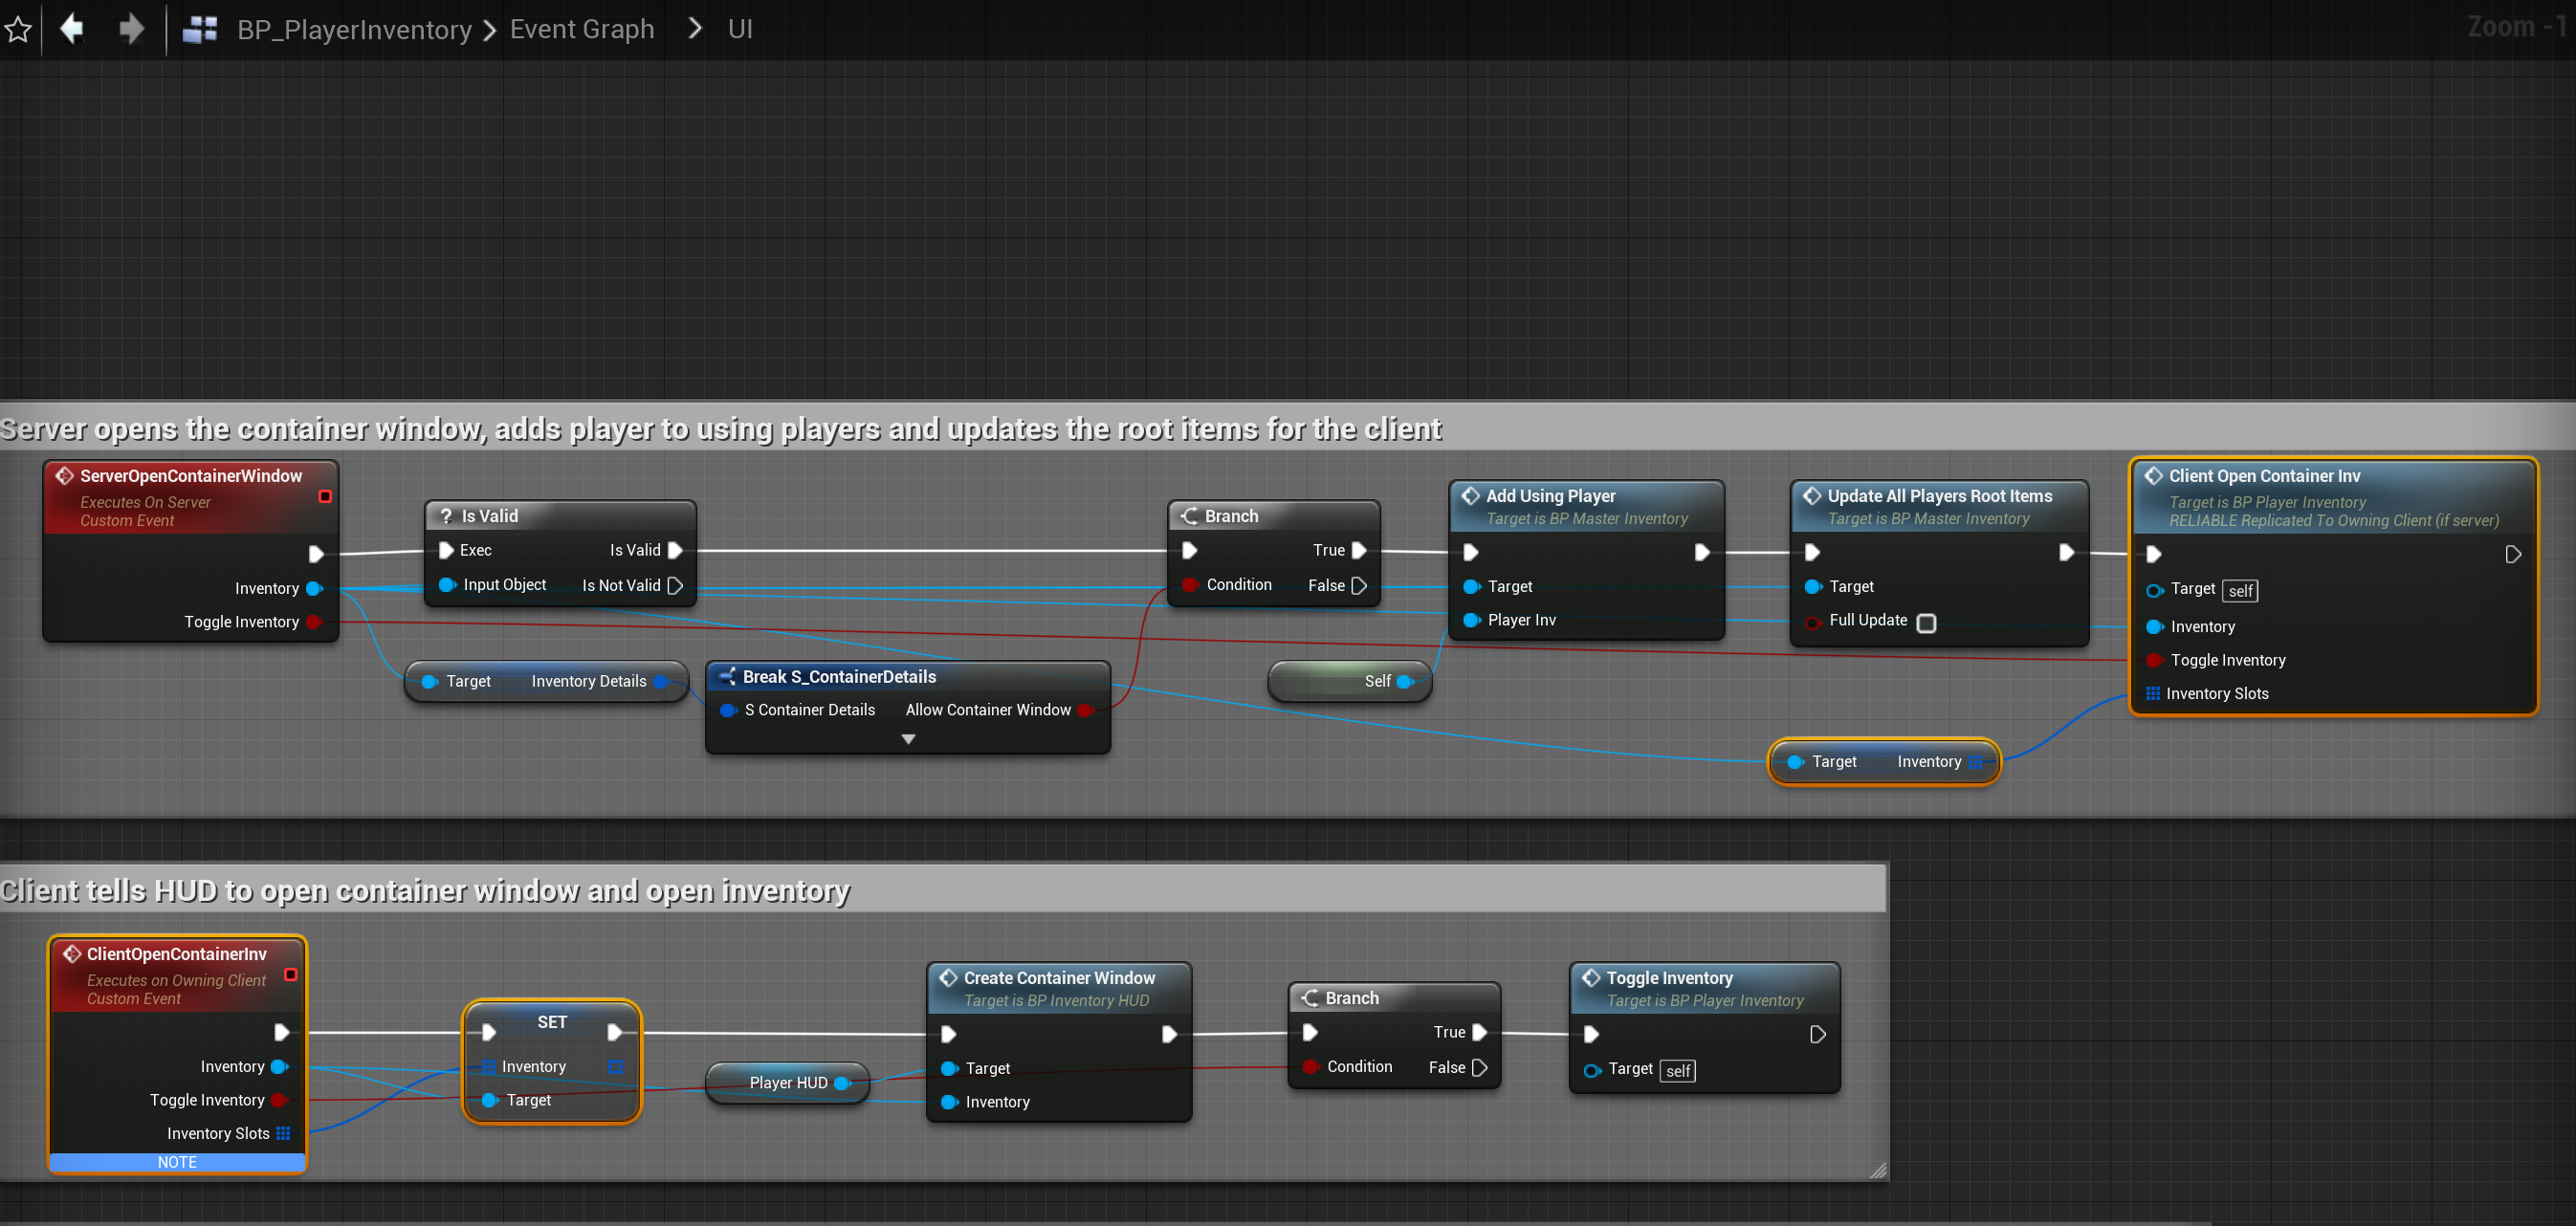
Task: Enable the Full Update checkbox
Action: pyautogui.click(x=1926, y=622)
